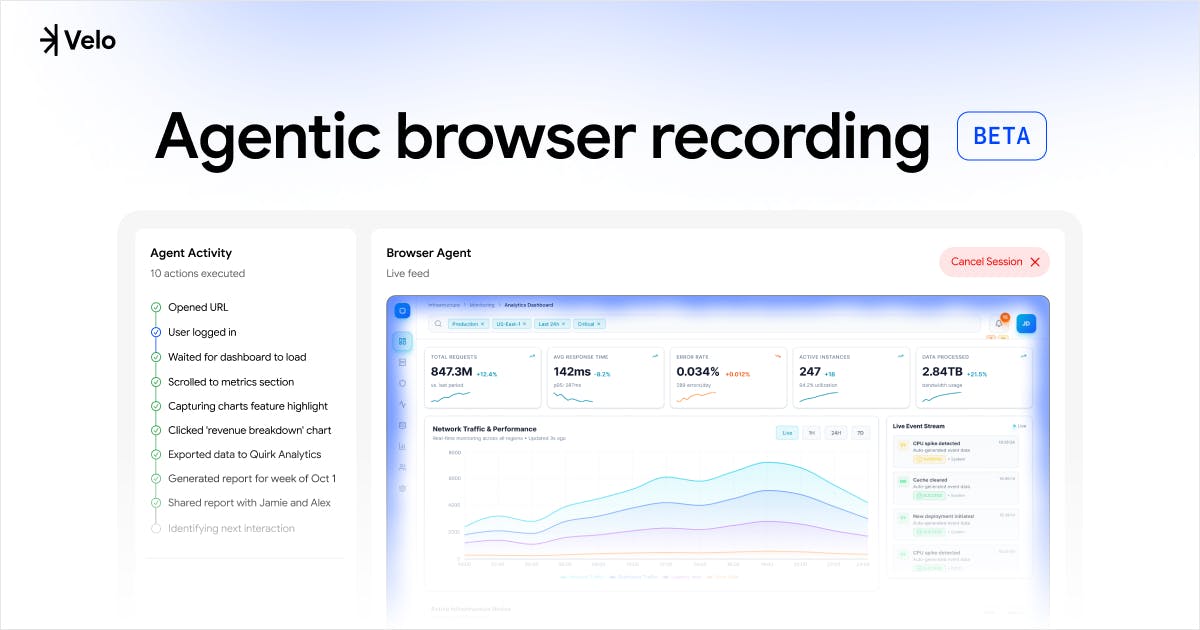
Task: Click the BETA badge
Action: 1002,136
